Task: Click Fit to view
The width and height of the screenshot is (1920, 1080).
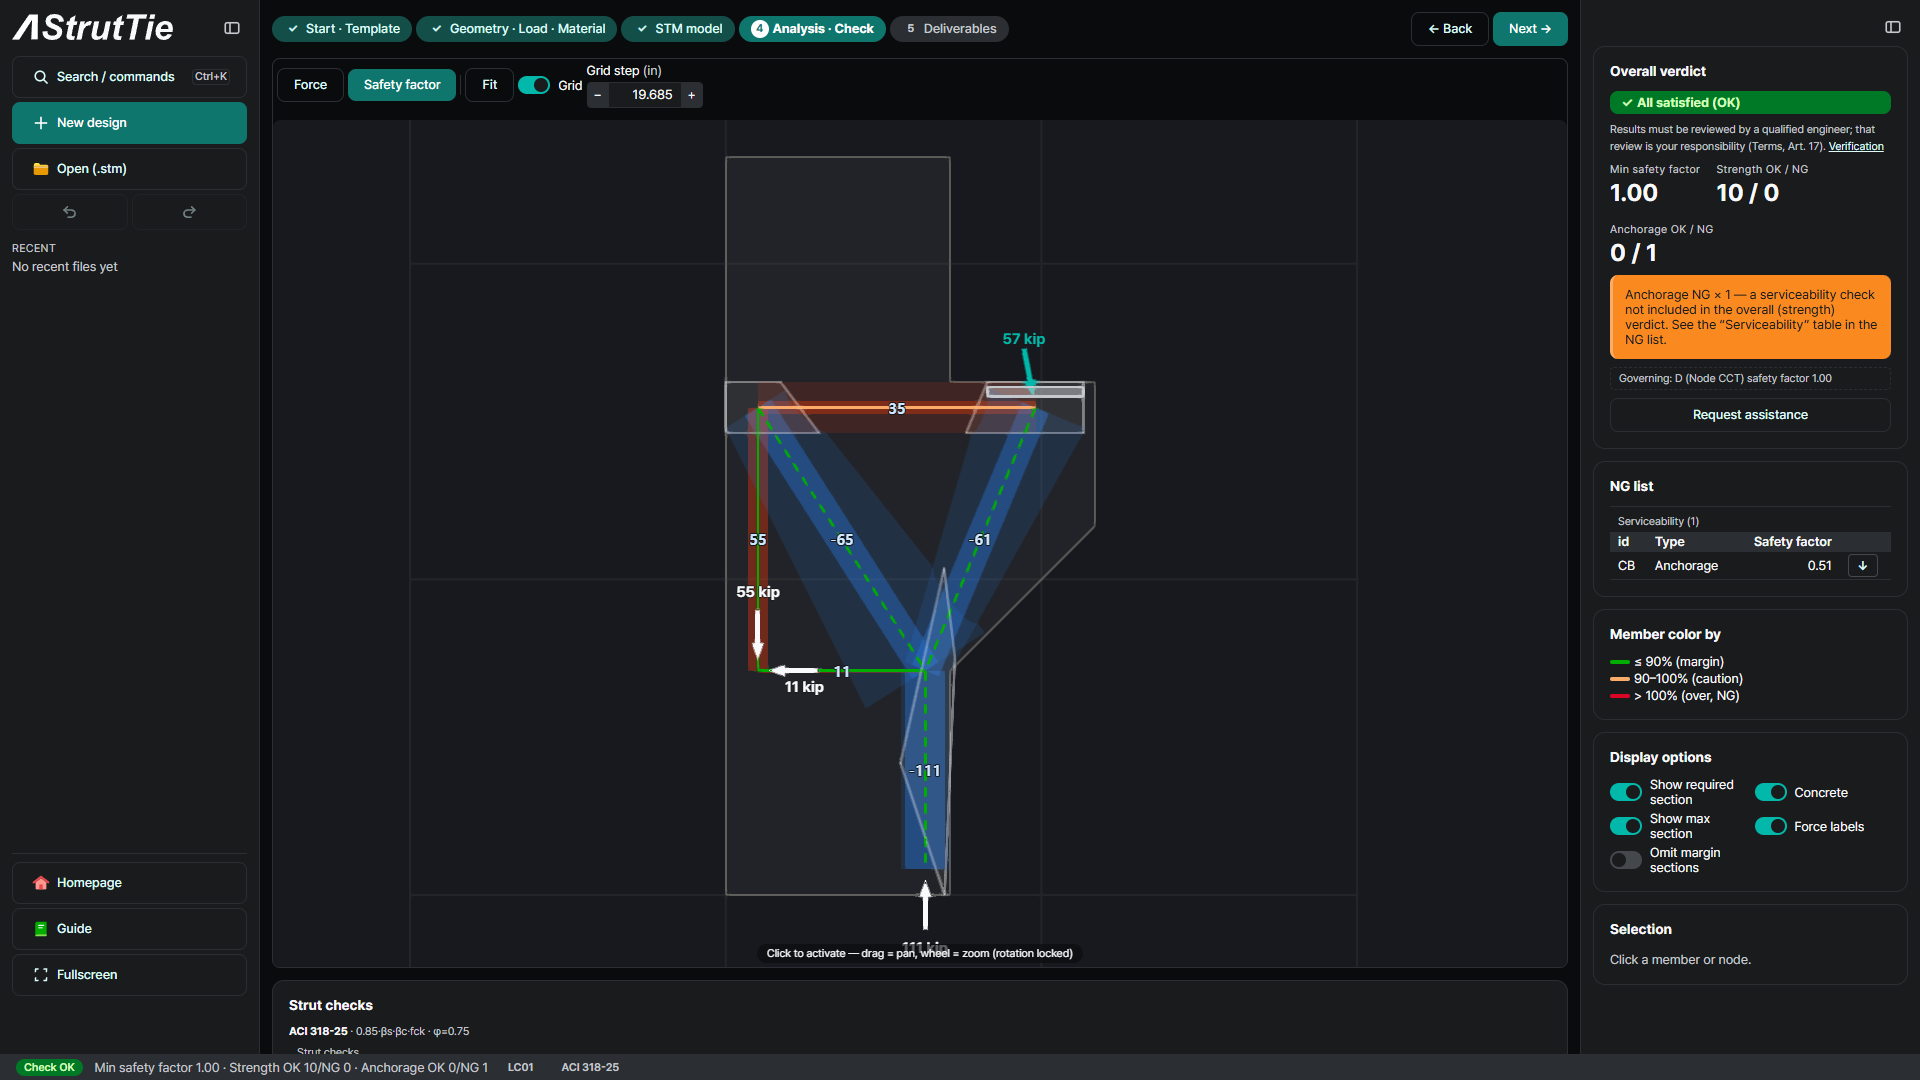Action: click(x=489, y=85)
